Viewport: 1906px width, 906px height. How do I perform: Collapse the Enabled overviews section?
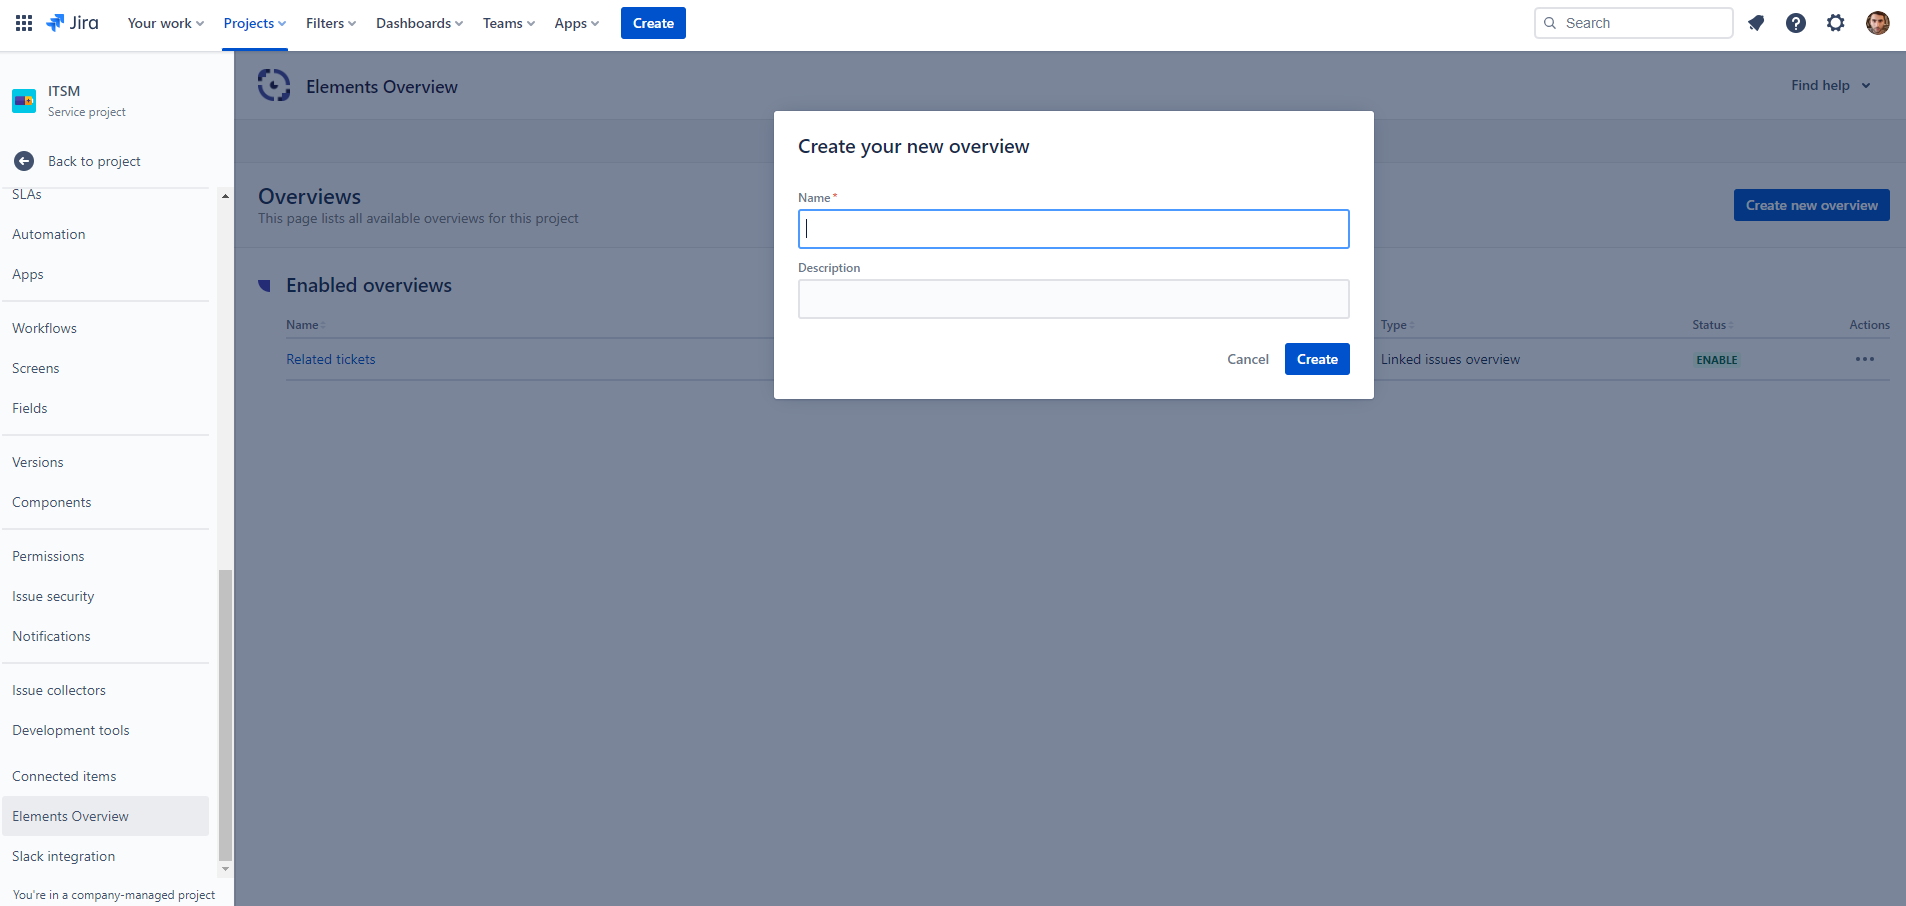pos(265,286)
